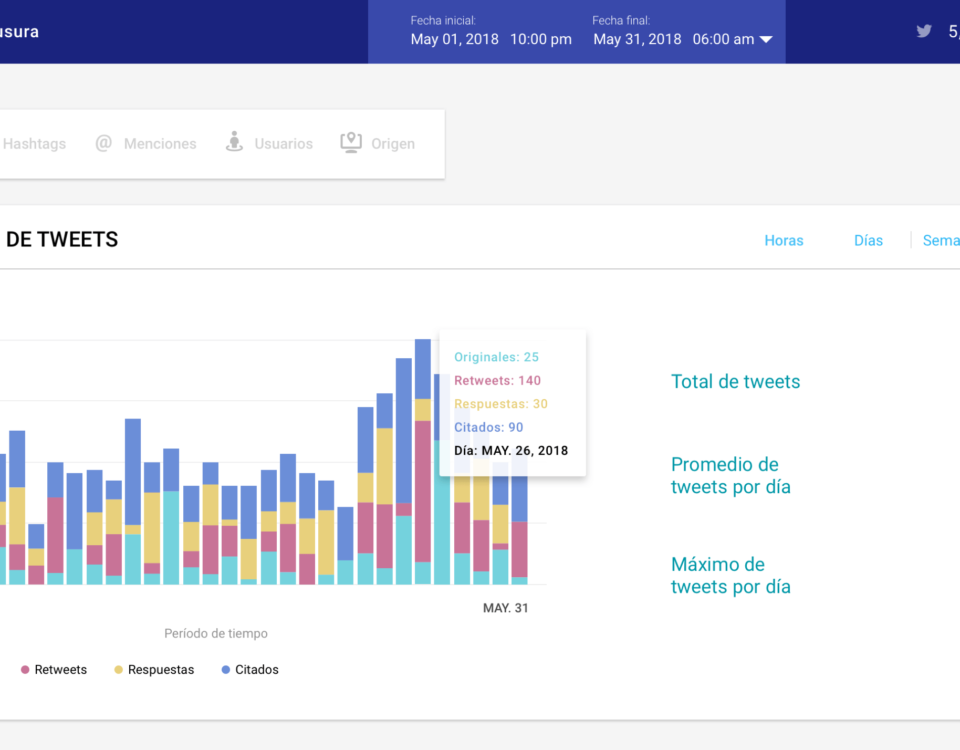Click the Twitter bird icon in the header
This screenshot has height=750, width=960.
(x=924, y=31)
